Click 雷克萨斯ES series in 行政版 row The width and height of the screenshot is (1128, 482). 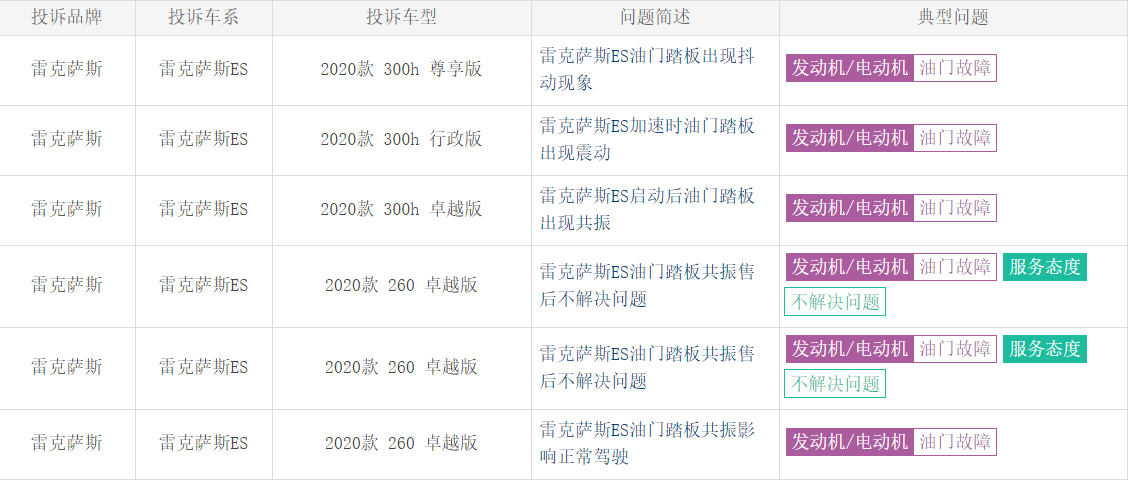(204, 139)
